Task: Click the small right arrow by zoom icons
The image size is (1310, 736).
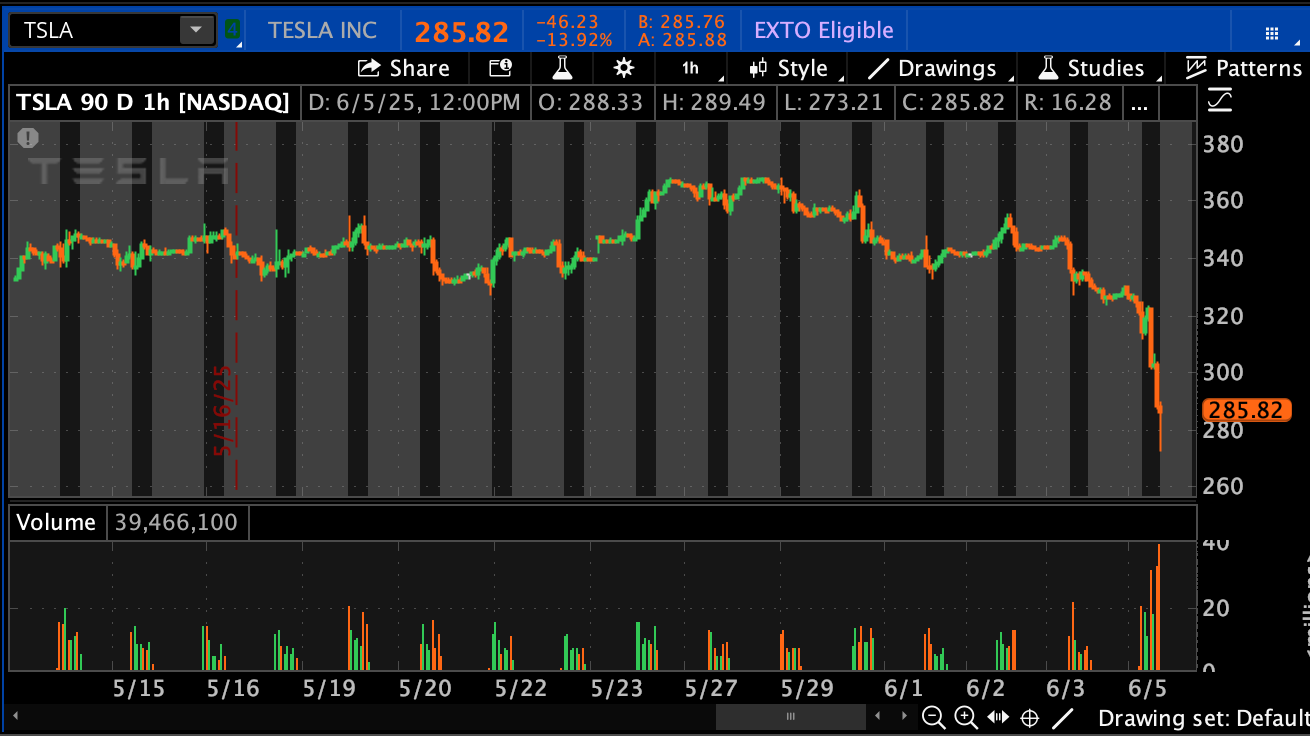Action: pyautogui.click(x=906, y=716)
